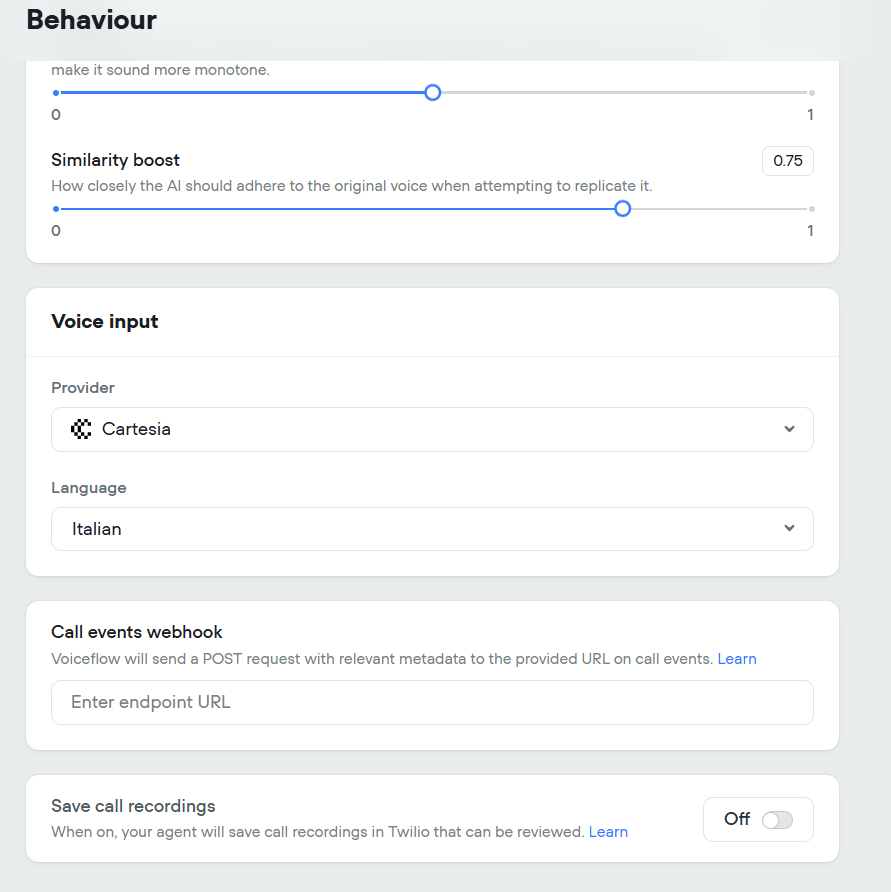
Task: Click the right end dot of Similarity boost slider
Action: 812,209
